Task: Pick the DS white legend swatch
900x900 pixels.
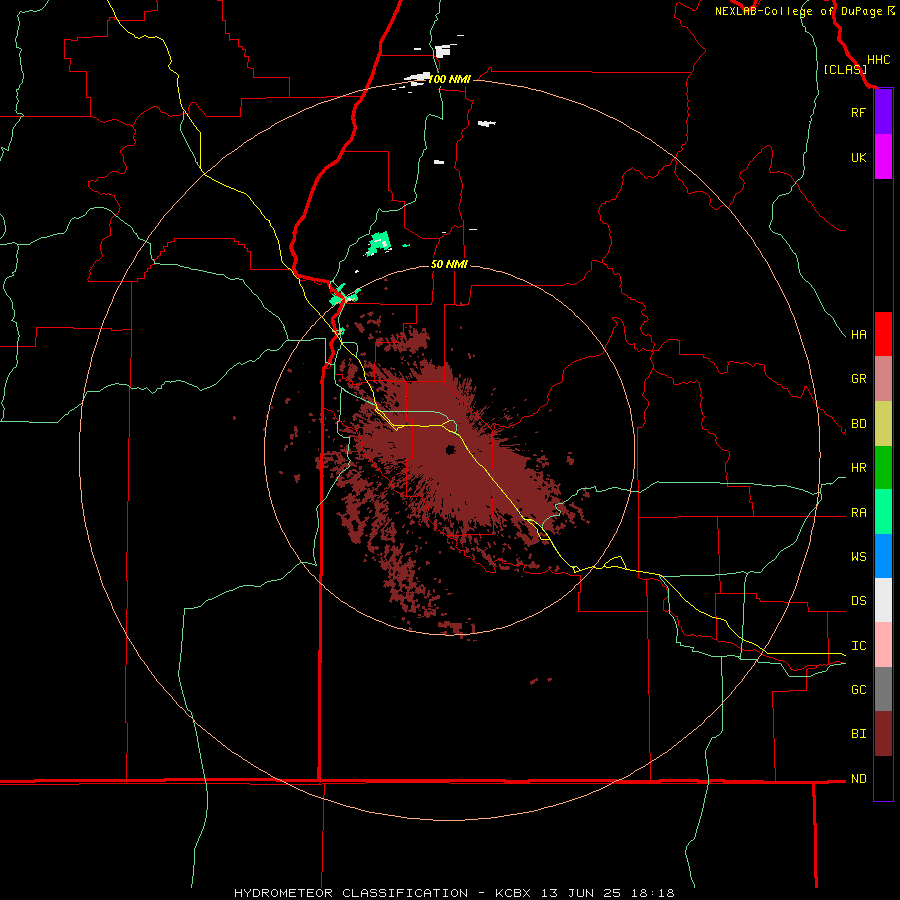Action: coord(883,600)
